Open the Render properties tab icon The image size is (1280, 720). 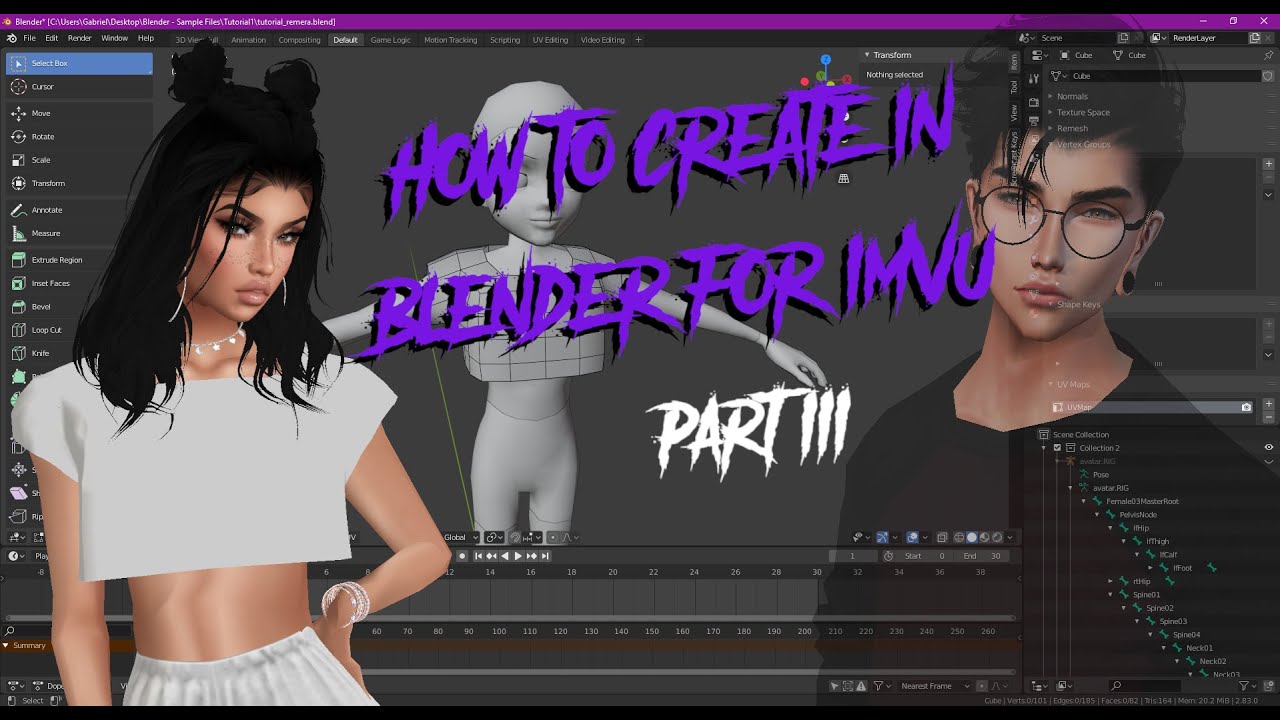click(1034, 102)
